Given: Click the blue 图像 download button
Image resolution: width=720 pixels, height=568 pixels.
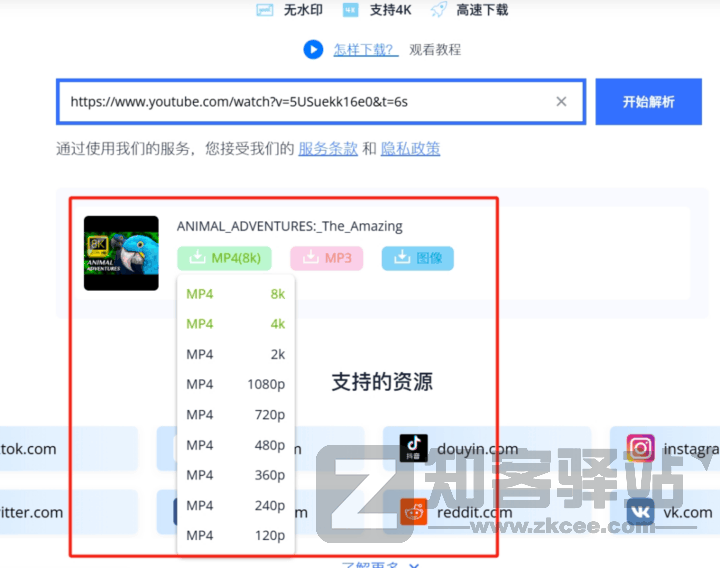Looking at the screenshot, I should (417, 258).
